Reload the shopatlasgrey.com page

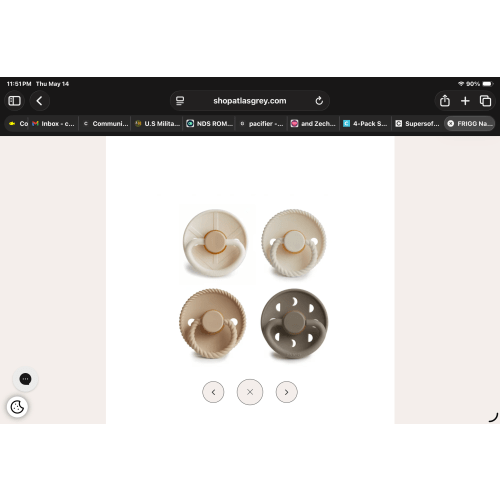click(319, 101)
